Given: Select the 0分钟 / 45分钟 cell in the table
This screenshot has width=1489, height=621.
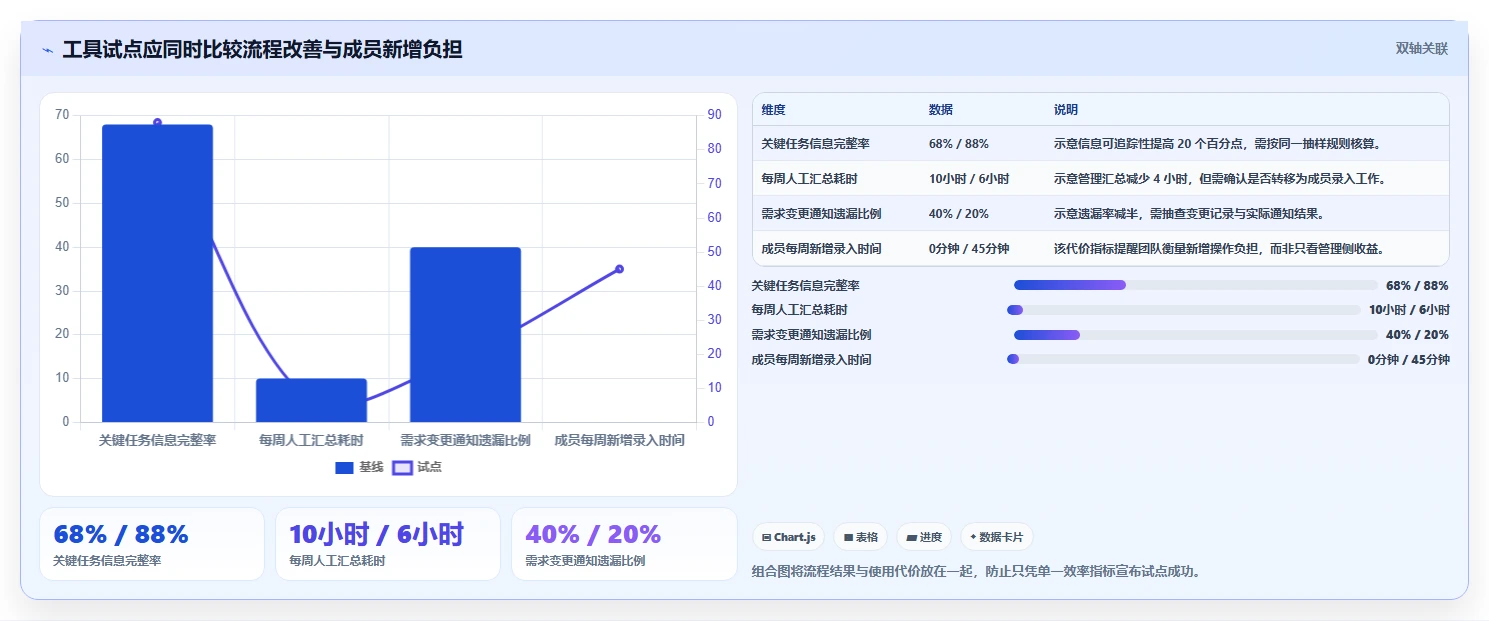Looking at the screenshot, I should point(969,249).
